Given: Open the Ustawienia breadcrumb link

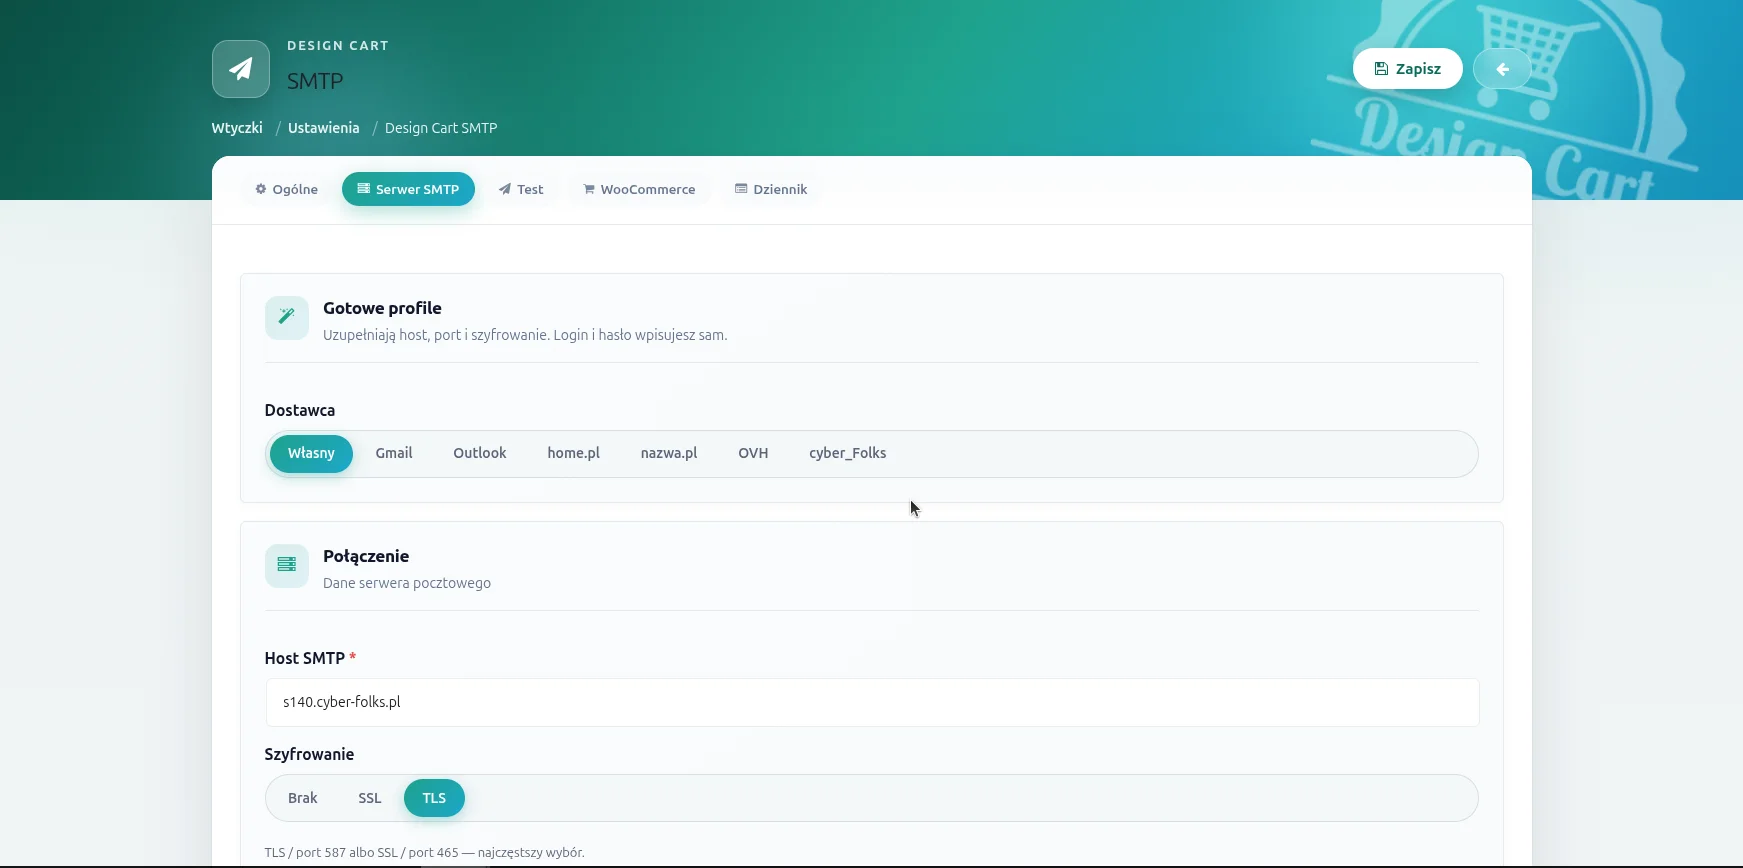Looking at the screenshot, I should [x=324, y=128].
